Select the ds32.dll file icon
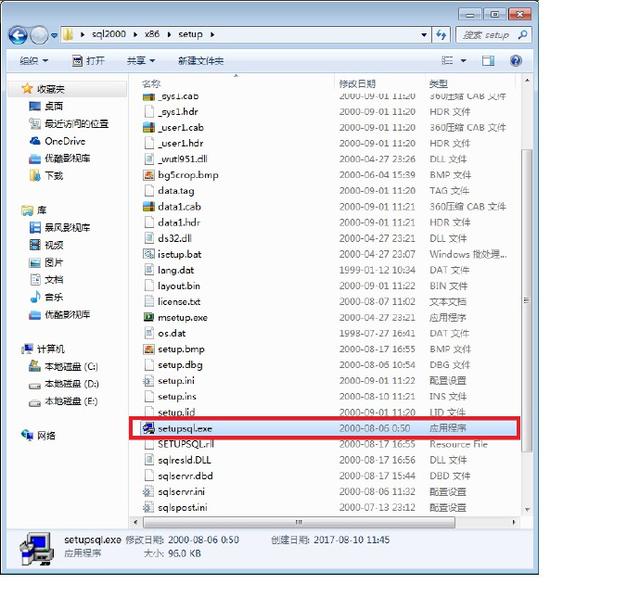Screen dimensions: 640x597 pyautogui.click(x=149, y=238)
